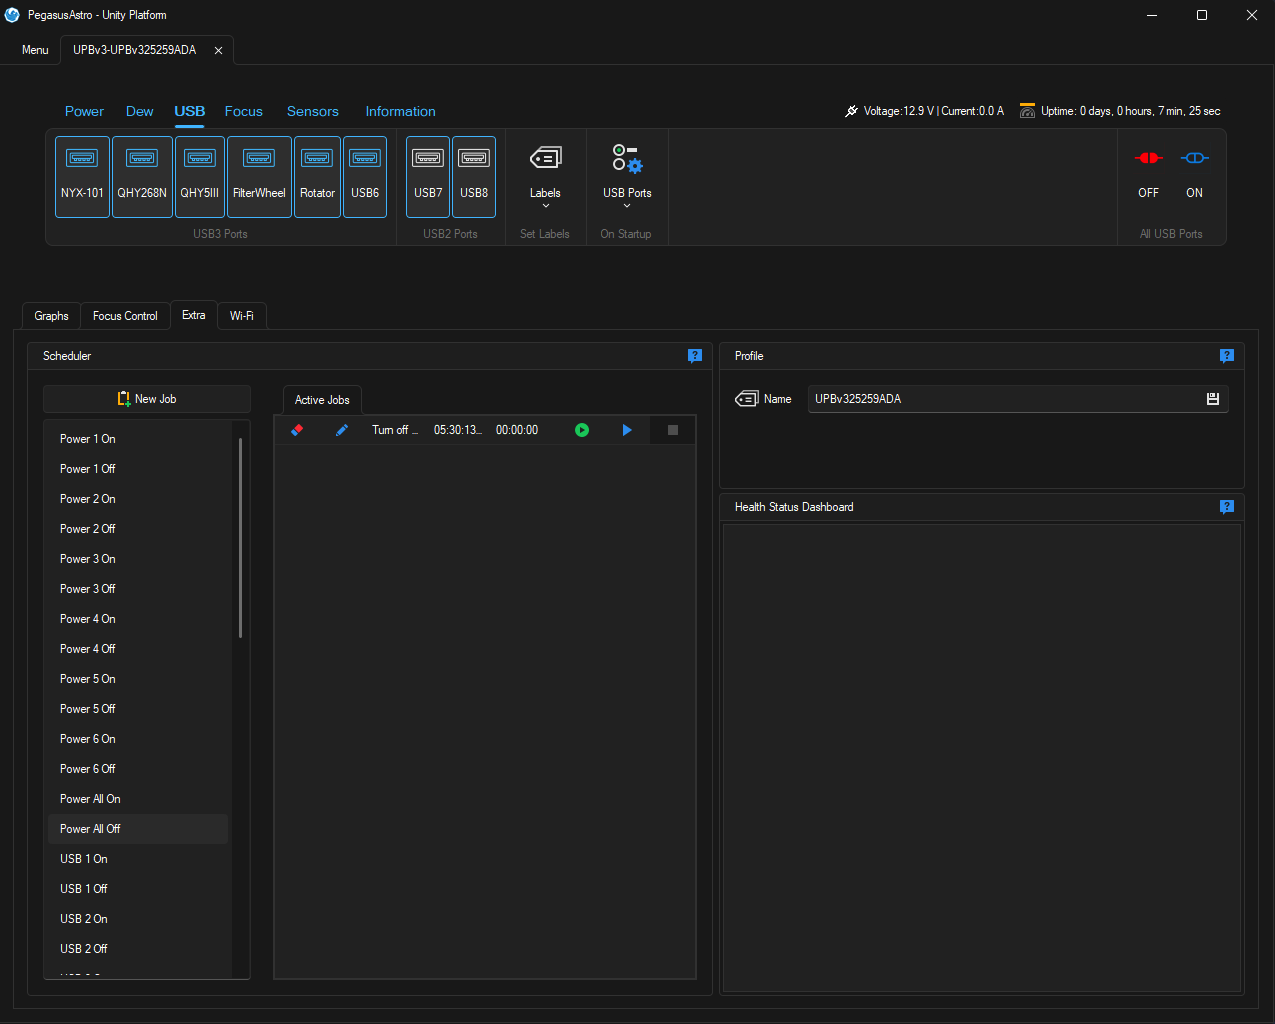Viewport: 1275px width, 1024px height.
Task: Stop the job with square icon
Action: pos(673,430)
